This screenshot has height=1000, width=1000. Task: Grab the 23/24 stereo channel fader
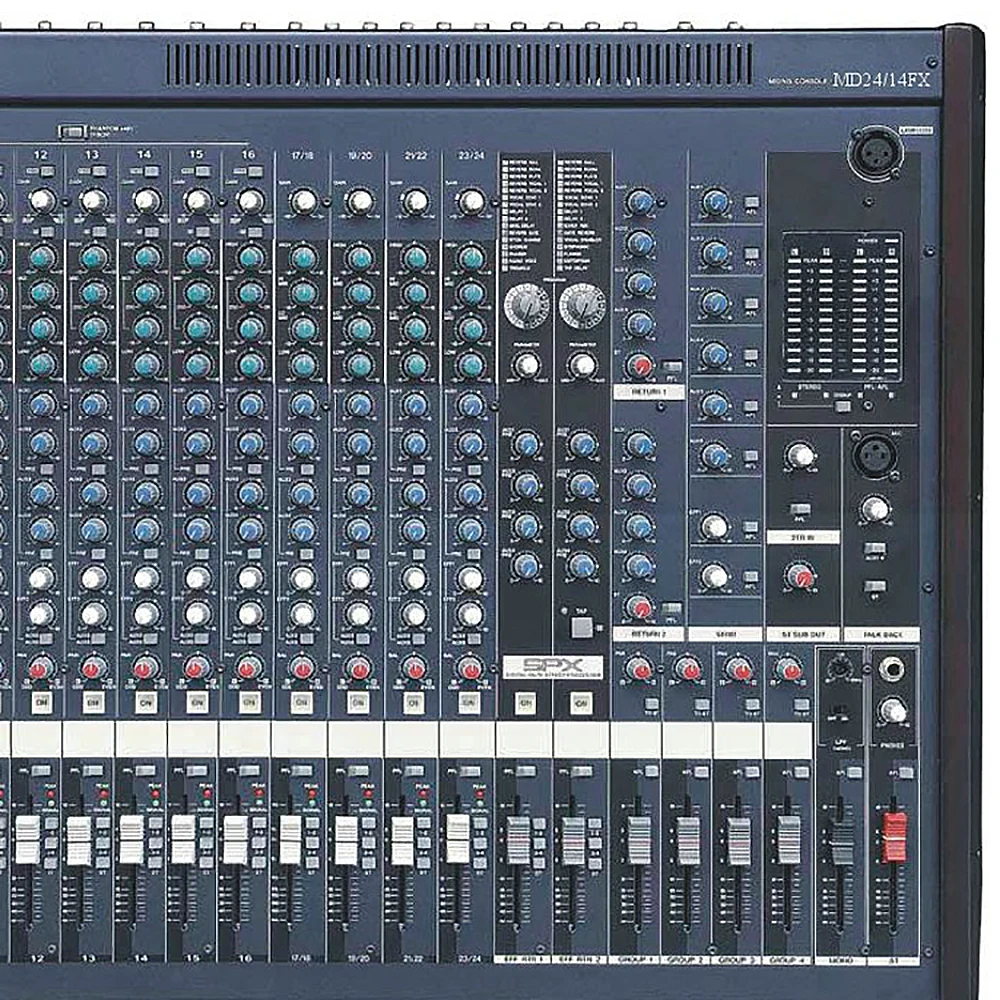click(457, 839)
